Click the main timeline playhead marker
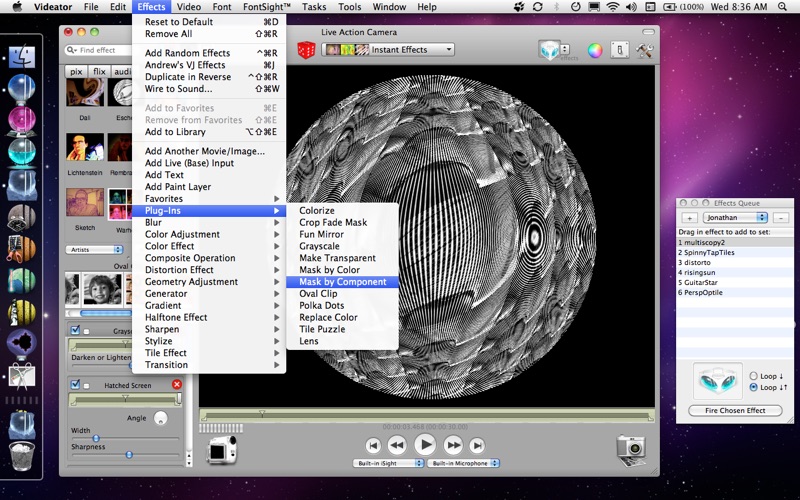The height and width of the screenshot is (500, 800). (262, 413)
